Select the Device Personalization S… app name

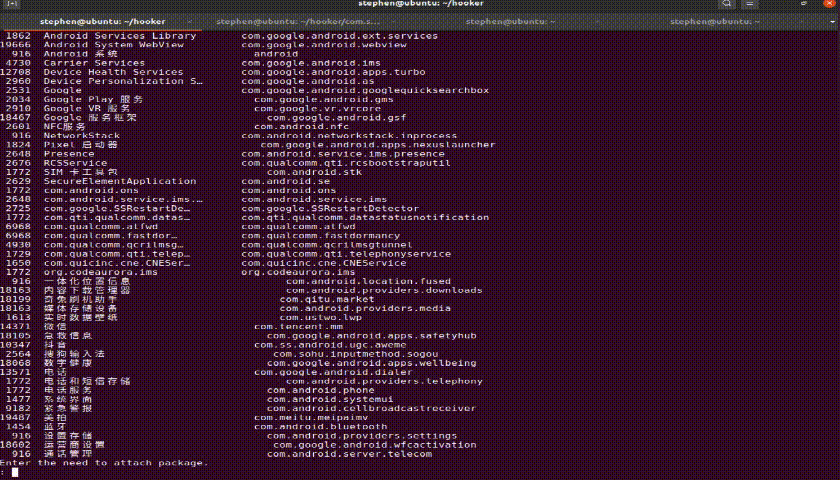pos(123,81)
